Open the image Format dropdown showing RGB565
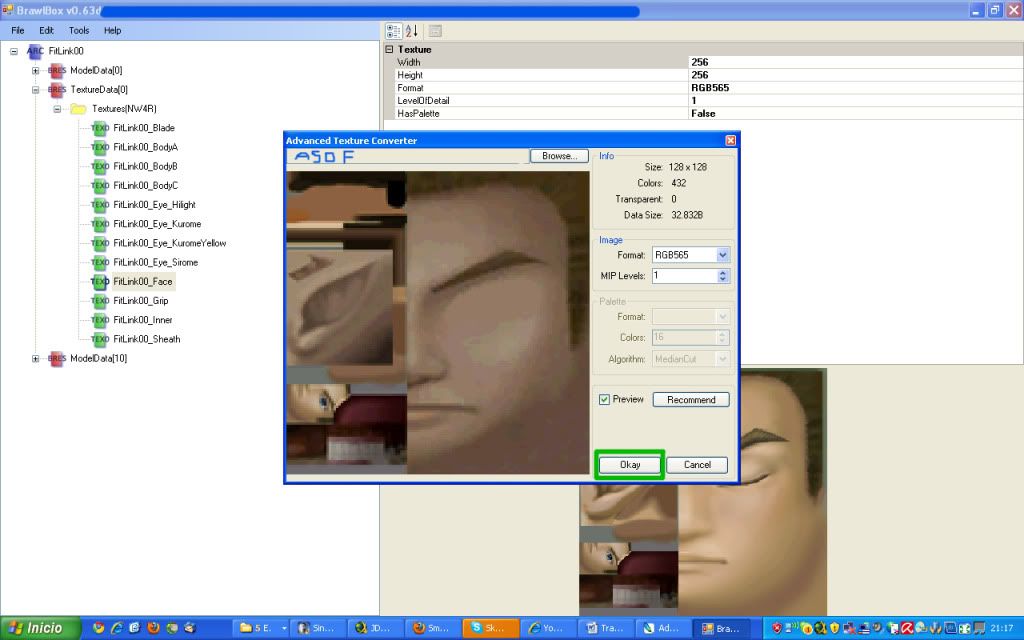 [723, 255]
